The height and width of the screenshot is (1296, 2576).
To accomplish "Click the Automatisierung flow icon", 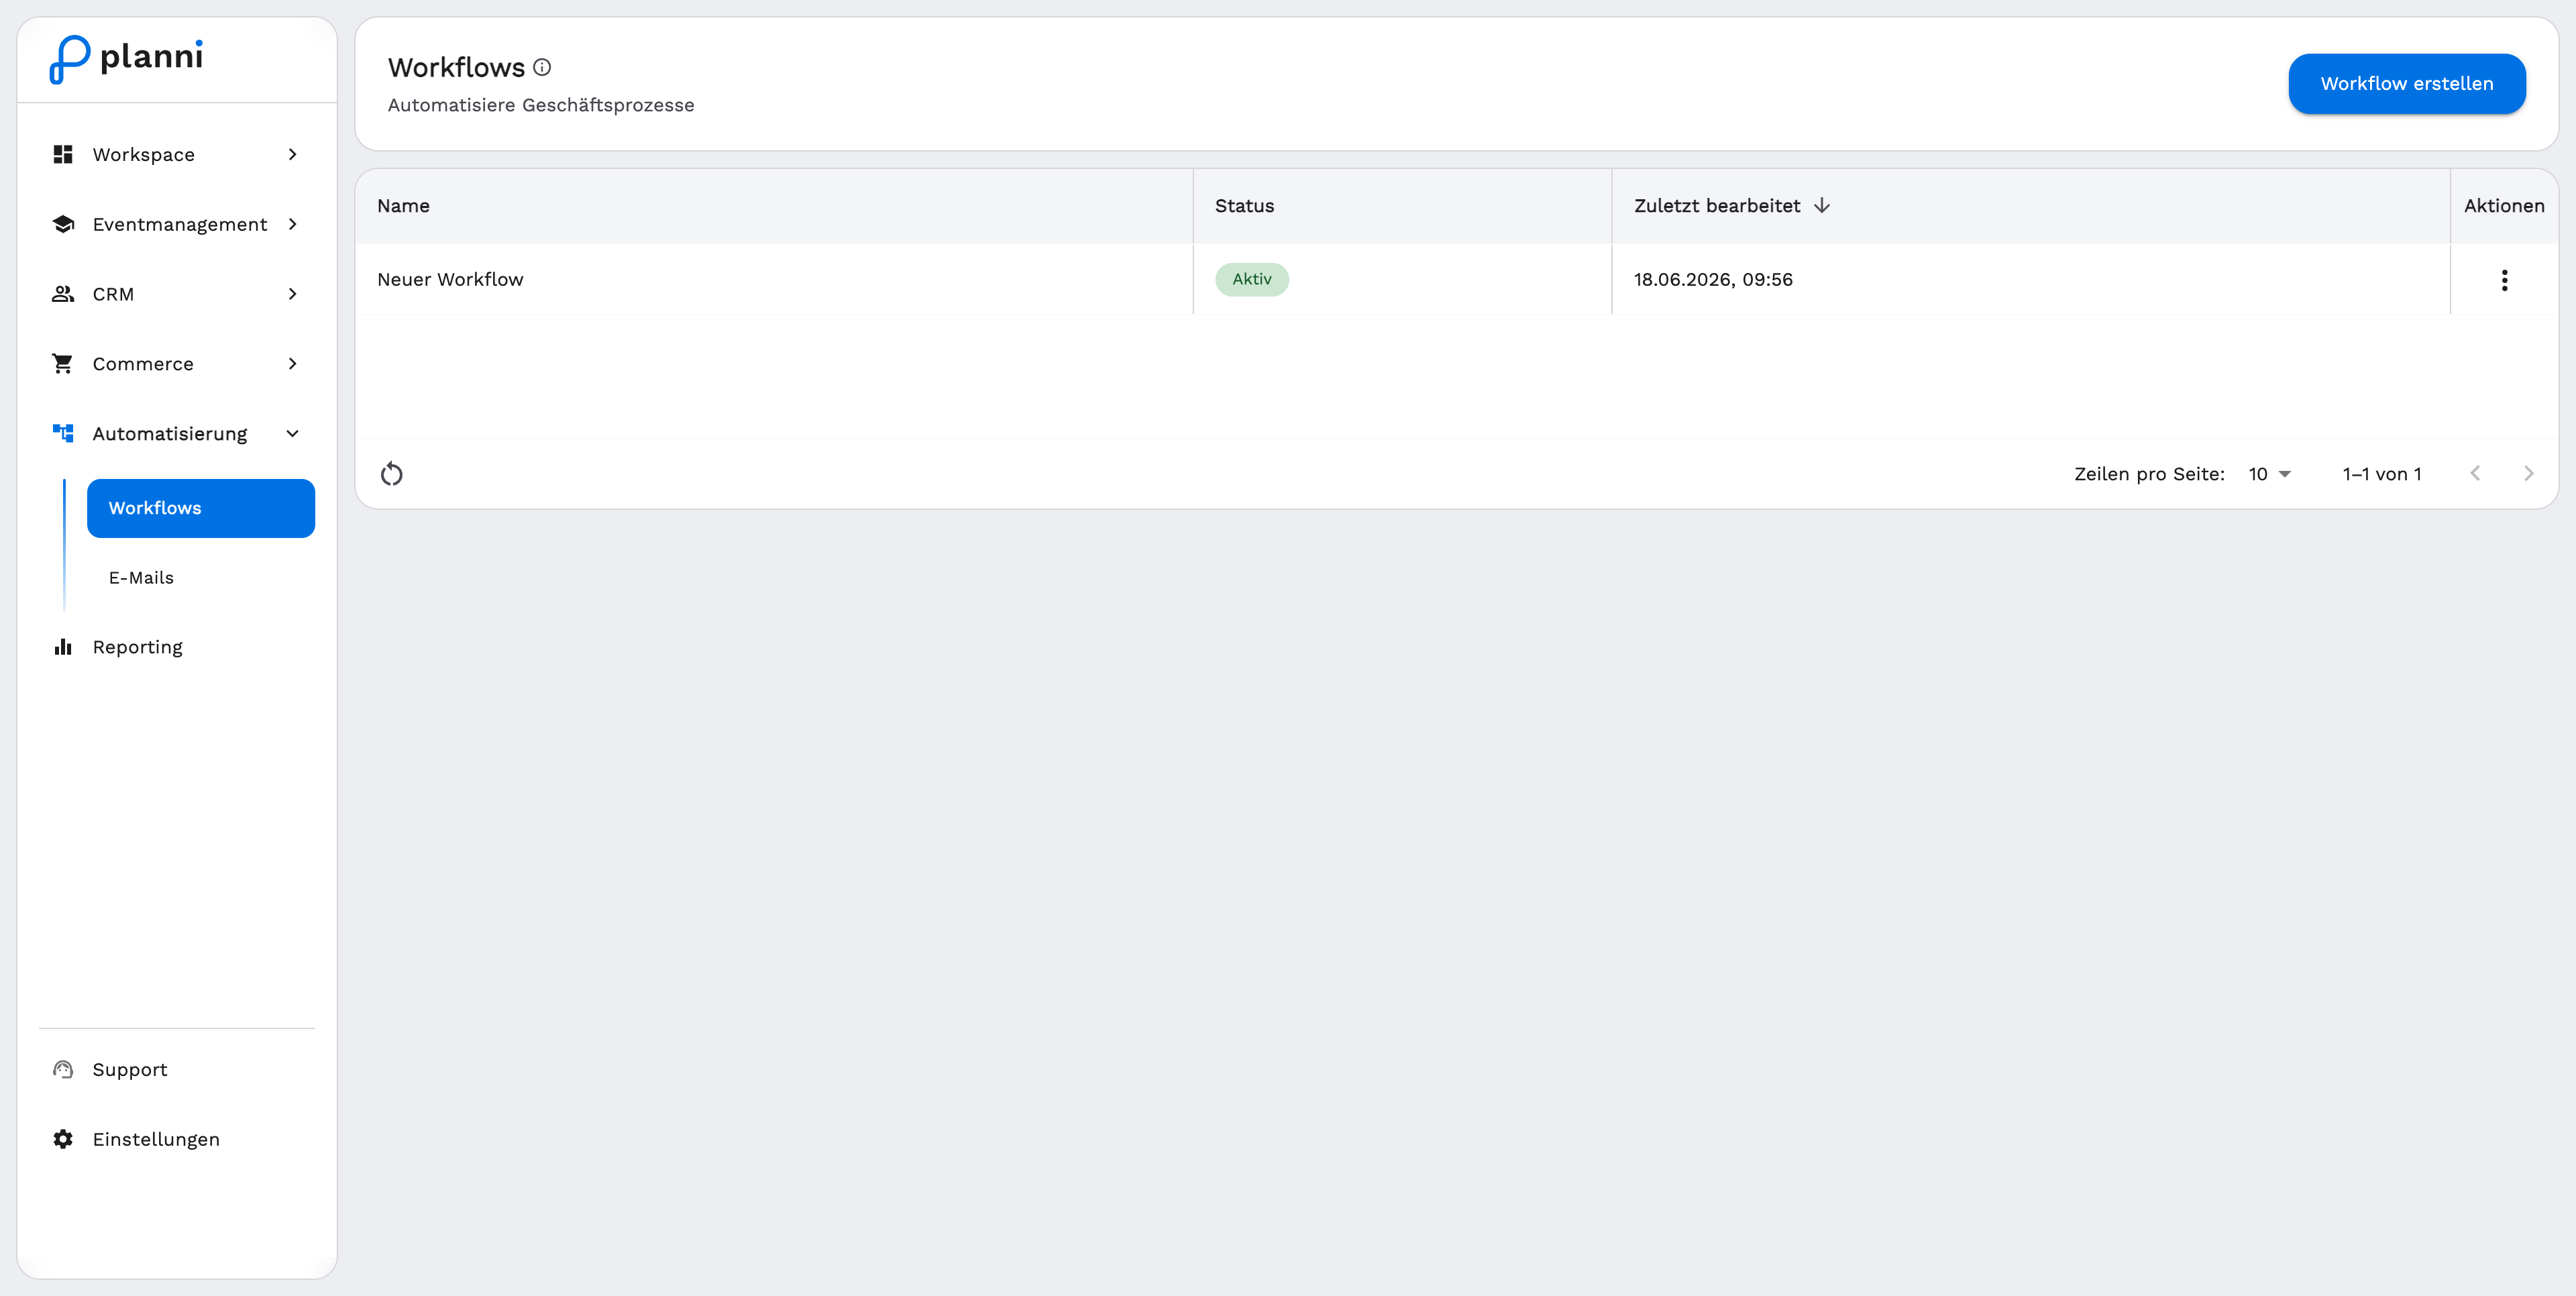I will pos(63,434).
